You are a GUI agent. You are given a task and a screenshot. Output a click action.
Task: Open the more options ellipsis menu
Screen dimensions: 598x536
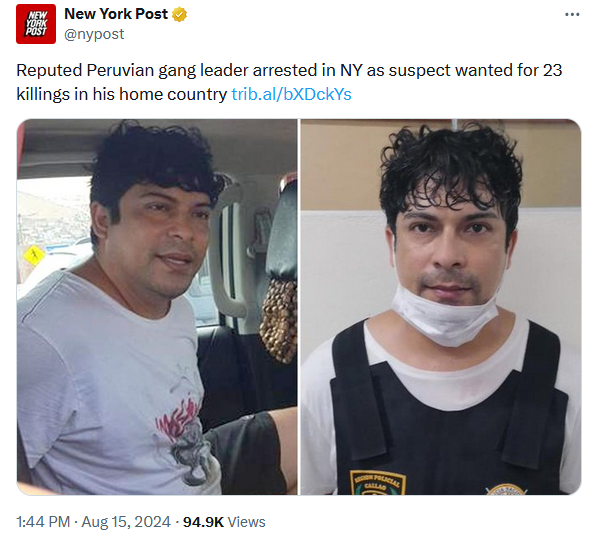click(x=572, y=14)
